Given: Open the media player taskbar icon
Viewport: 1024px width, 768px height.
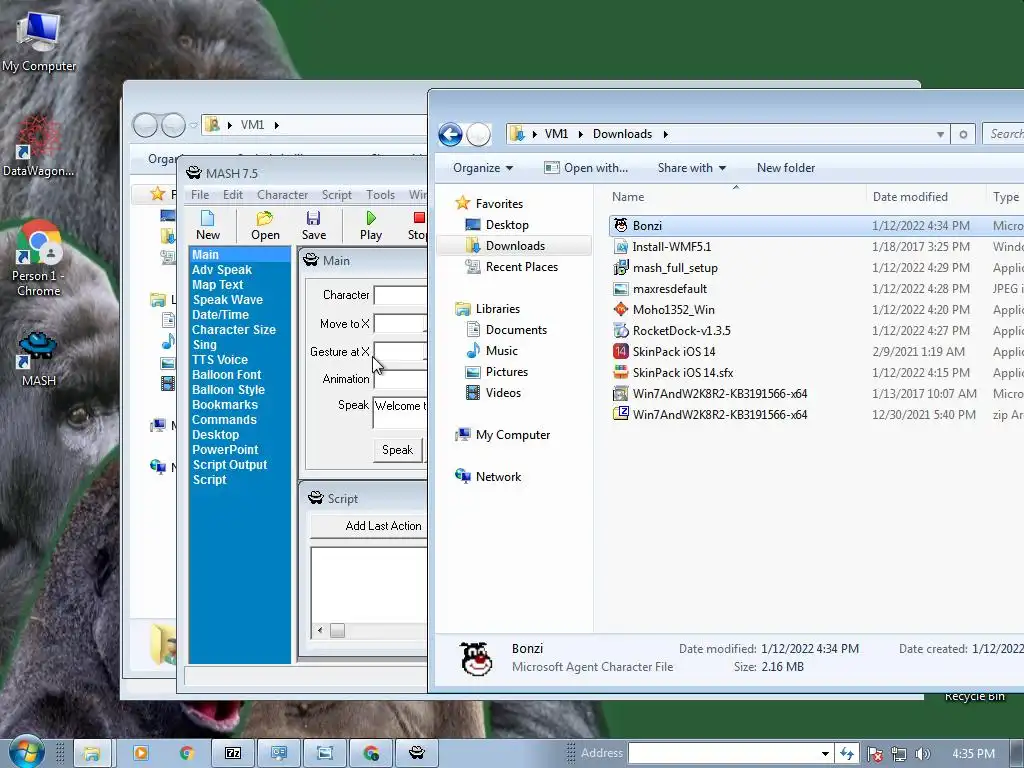Looking at the screenshot, I should [x=140, y=754].
